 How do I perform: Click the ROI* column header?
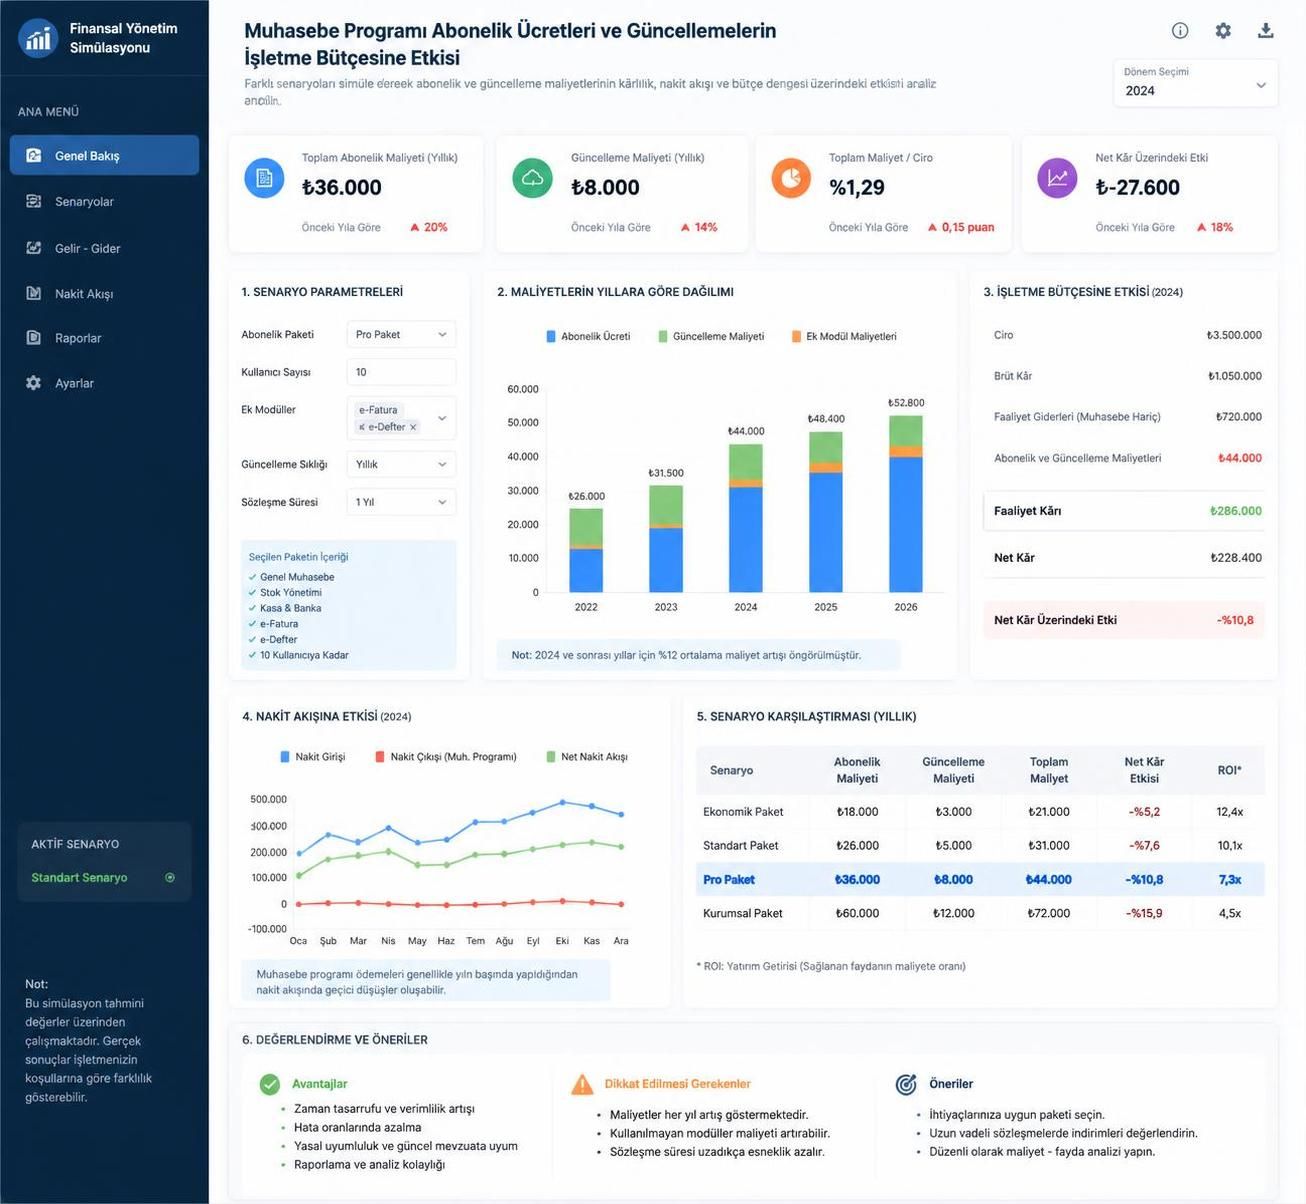click(x=1230, y=770)
